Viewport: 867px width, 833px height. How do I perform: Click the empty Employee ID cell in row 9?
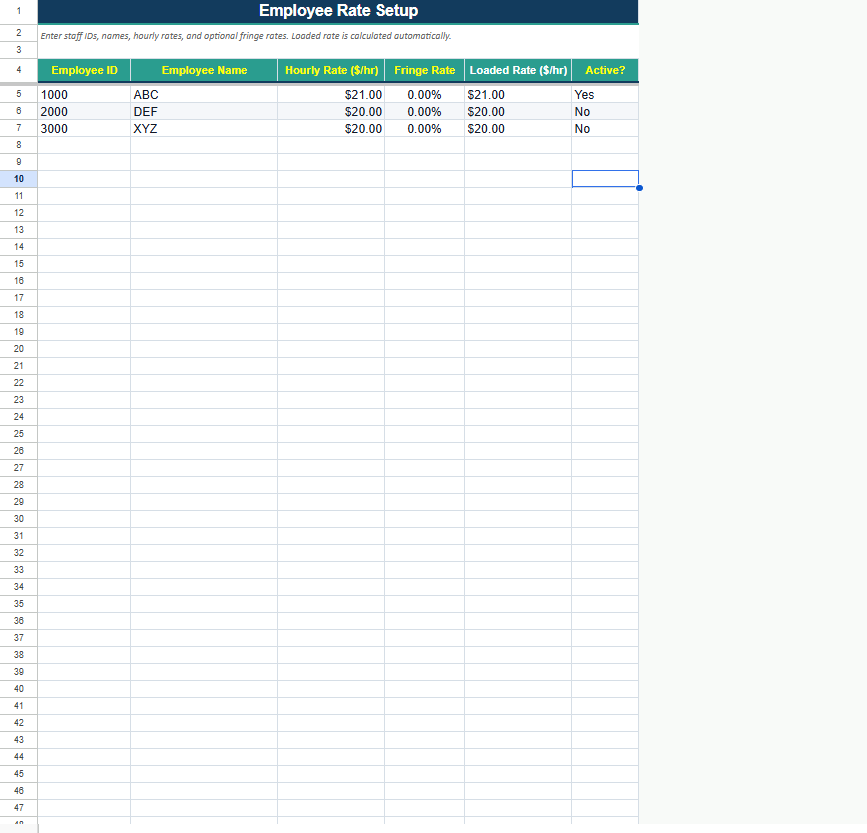click(x=84, y=162)
